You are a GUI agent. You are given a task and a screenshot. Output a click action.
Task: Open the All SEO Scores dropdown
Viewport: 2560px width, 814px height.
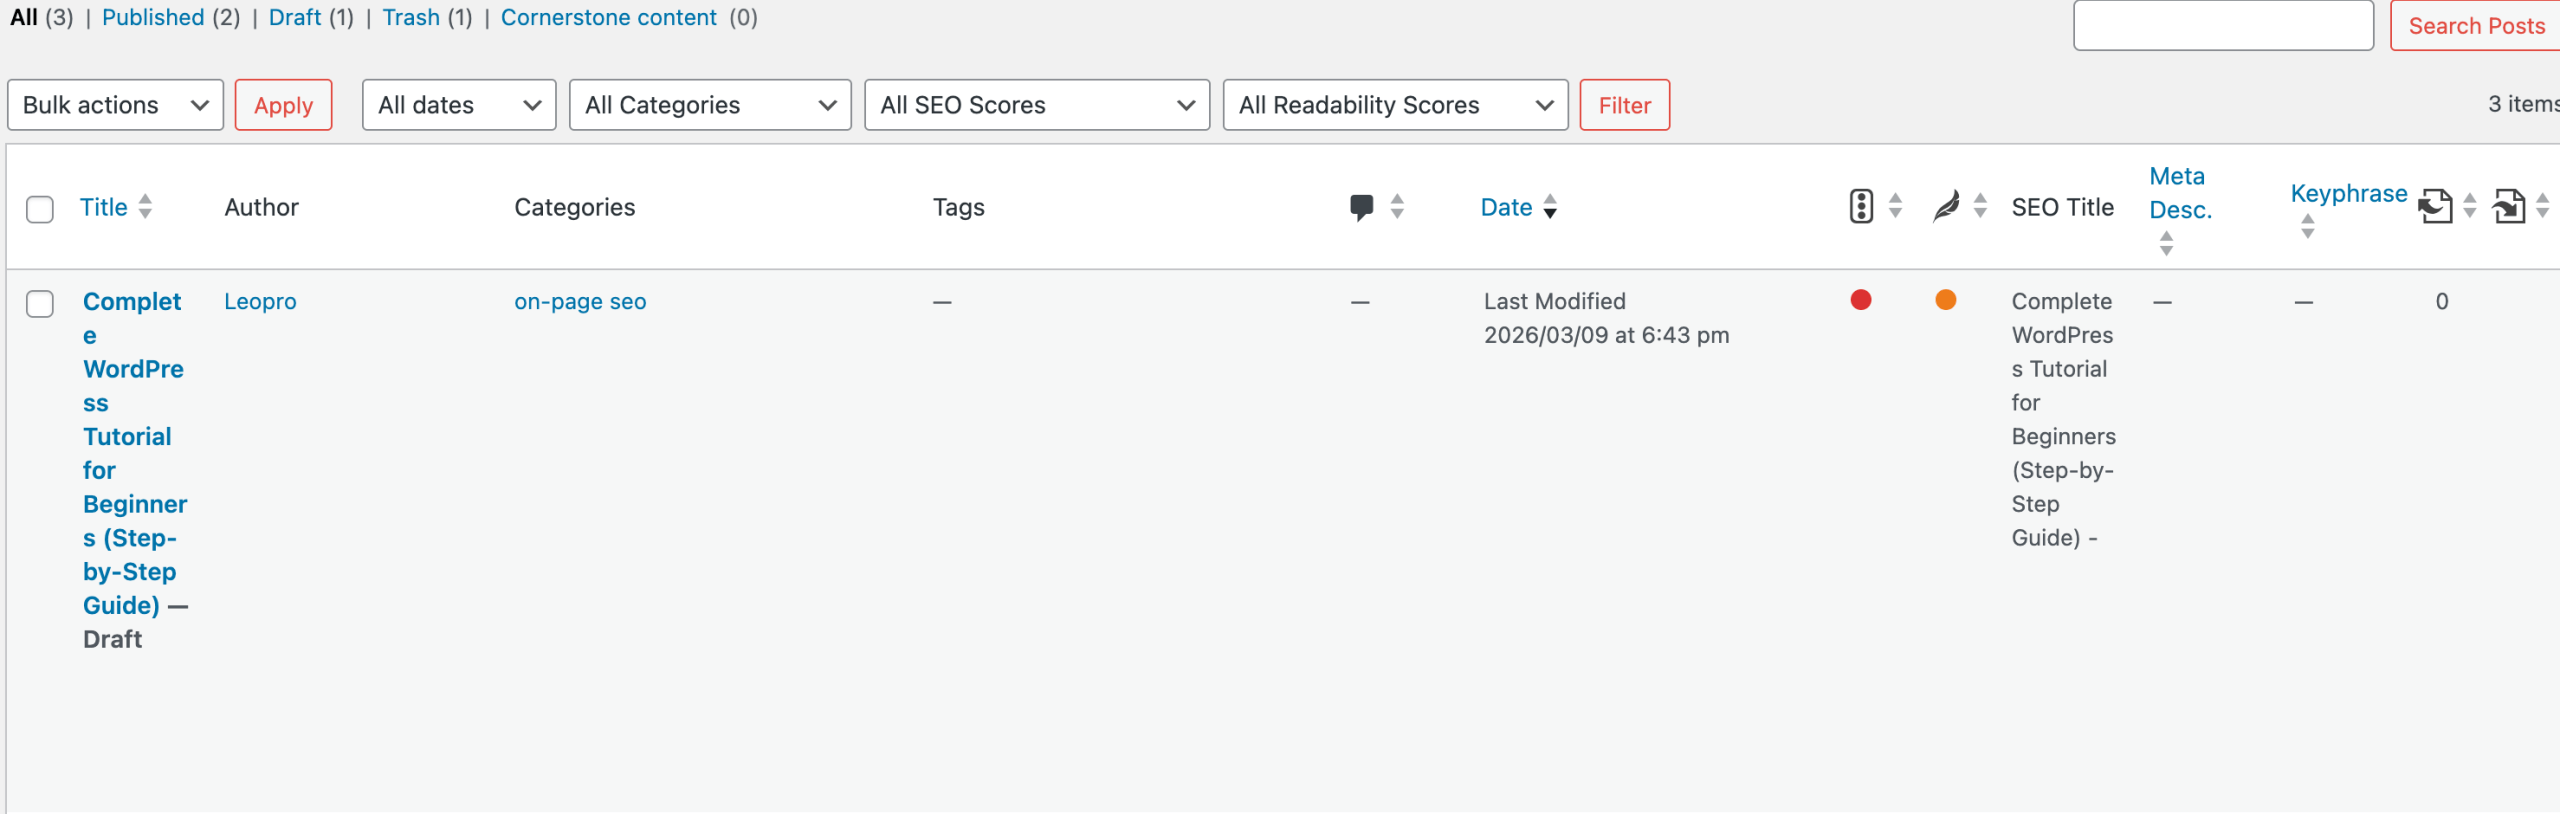[x=1036, y=104]
